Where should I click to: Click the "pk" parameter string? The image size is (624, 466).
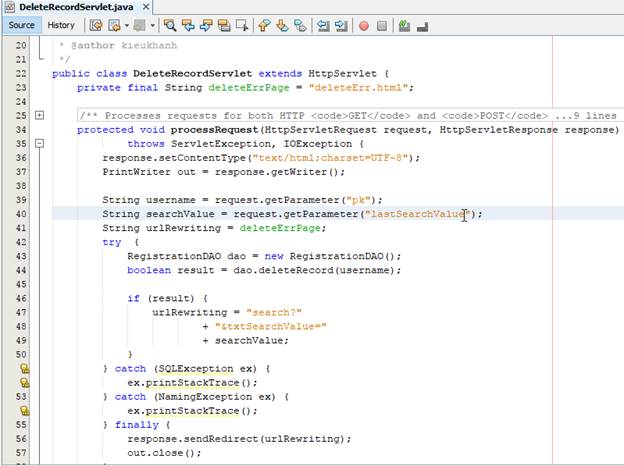358,200
